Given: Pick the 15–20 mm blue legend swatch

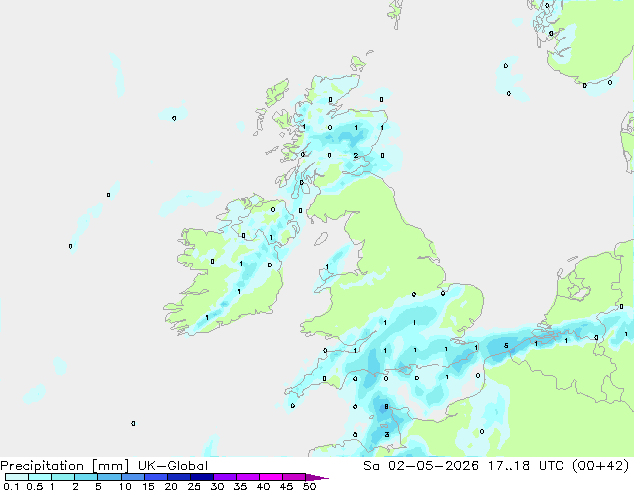Looking at the screenshot, I should [x=155, y=477].
